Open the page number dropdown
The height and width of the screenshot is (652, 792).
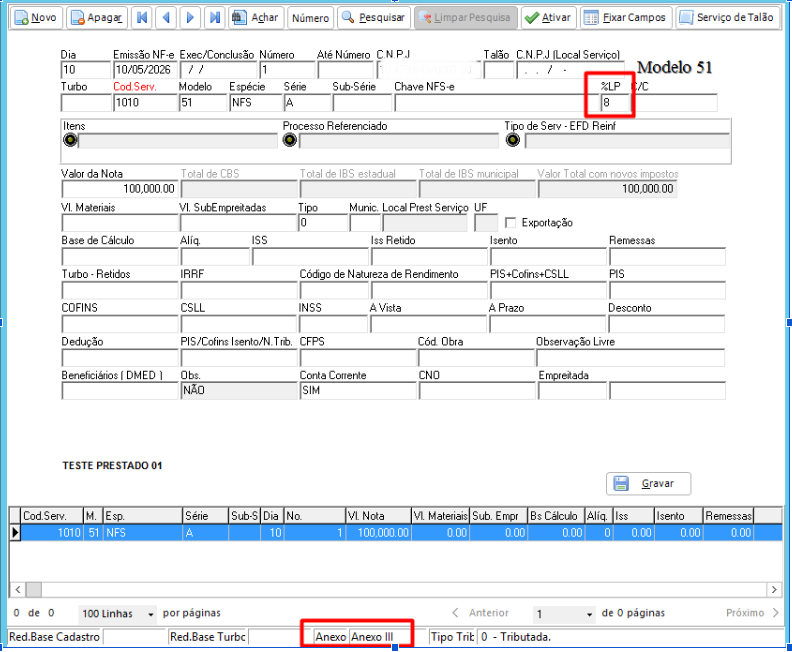click(x=564, y=614)
